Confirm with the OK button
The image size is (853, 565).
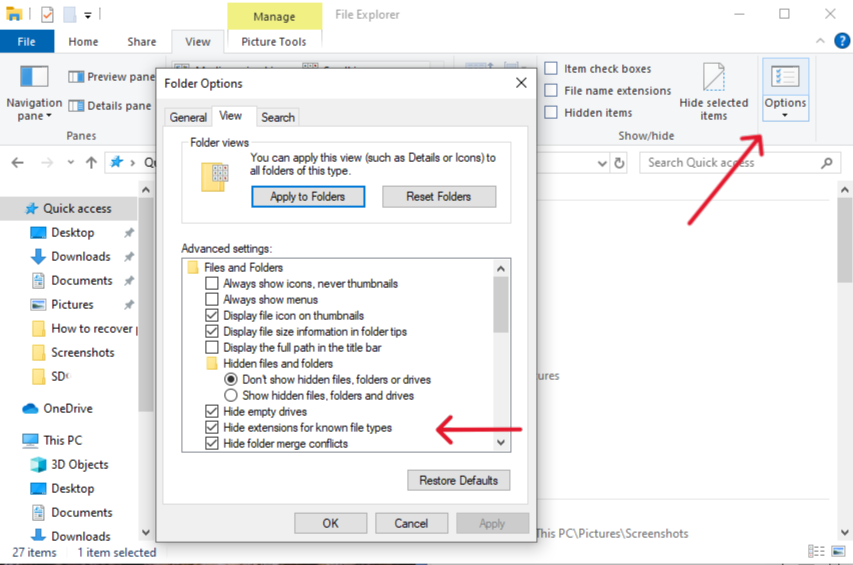click(x=330, y=523)
